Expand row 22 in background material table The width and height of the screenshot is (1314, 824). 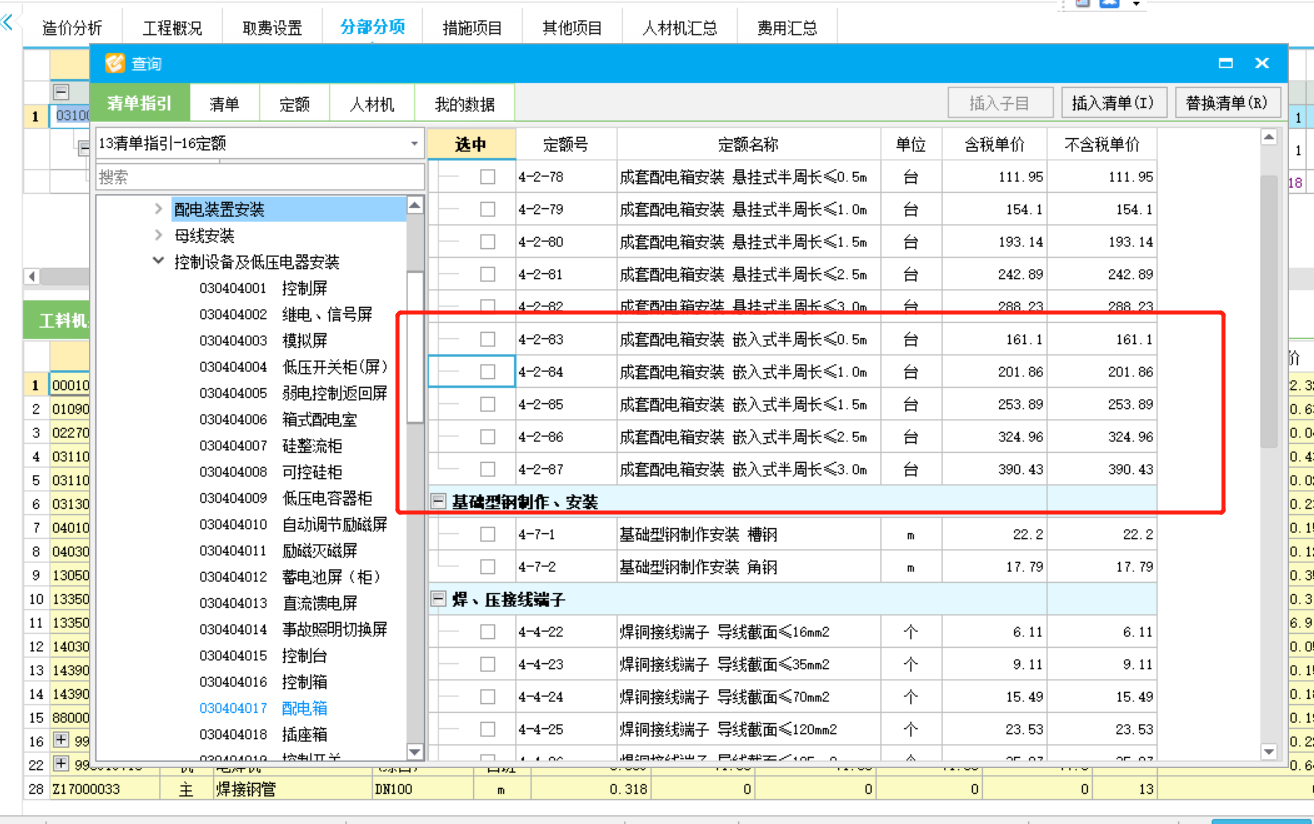tap(61, 764)
